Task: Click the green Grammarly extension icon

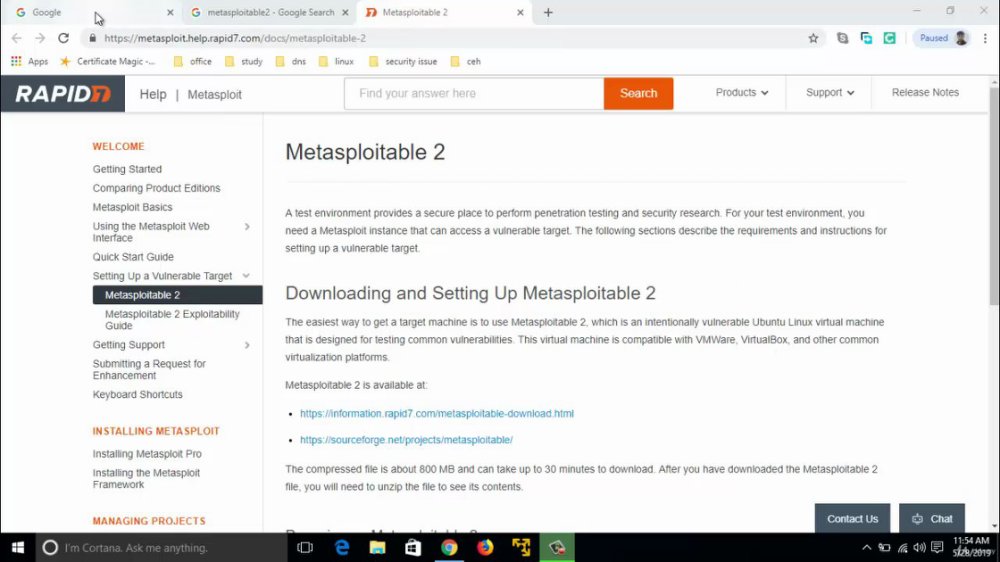Action: [890, 38]
